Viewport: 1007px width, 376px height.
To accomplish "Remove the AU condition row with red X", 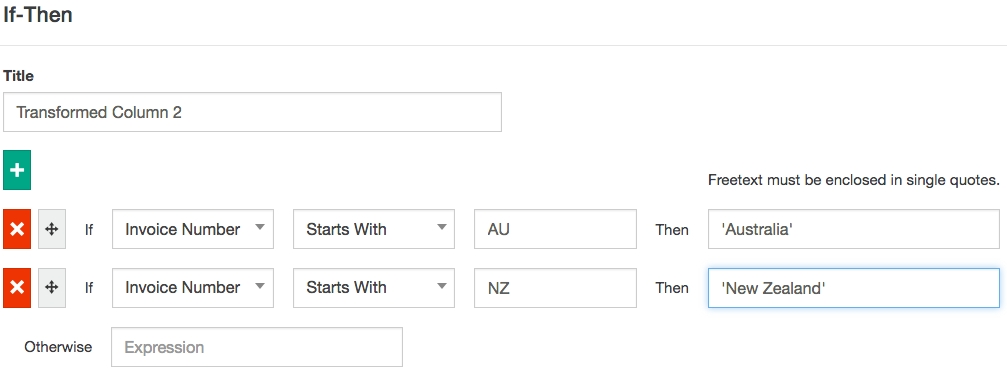I will pyautogui.click(x=17, y=229).
